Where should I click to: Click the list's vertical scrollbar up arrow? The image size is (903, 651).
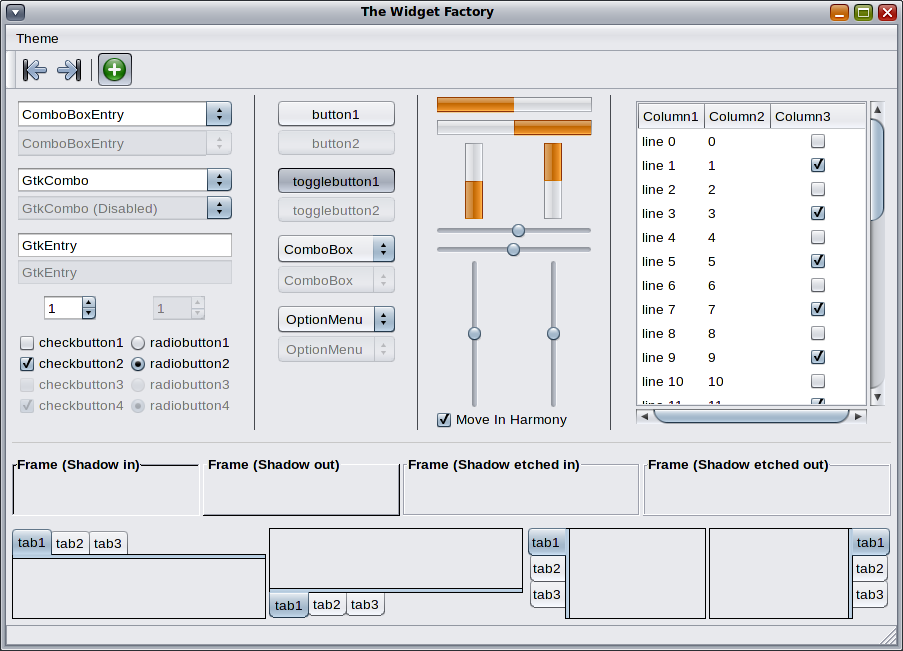point(877,109)
